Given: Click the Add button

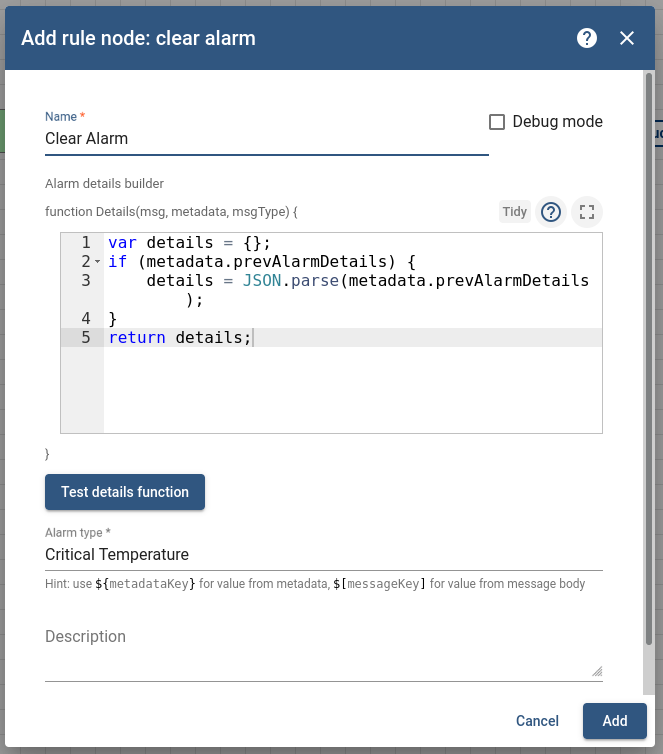Looking at the screenshot, I should tap(615, 721).
